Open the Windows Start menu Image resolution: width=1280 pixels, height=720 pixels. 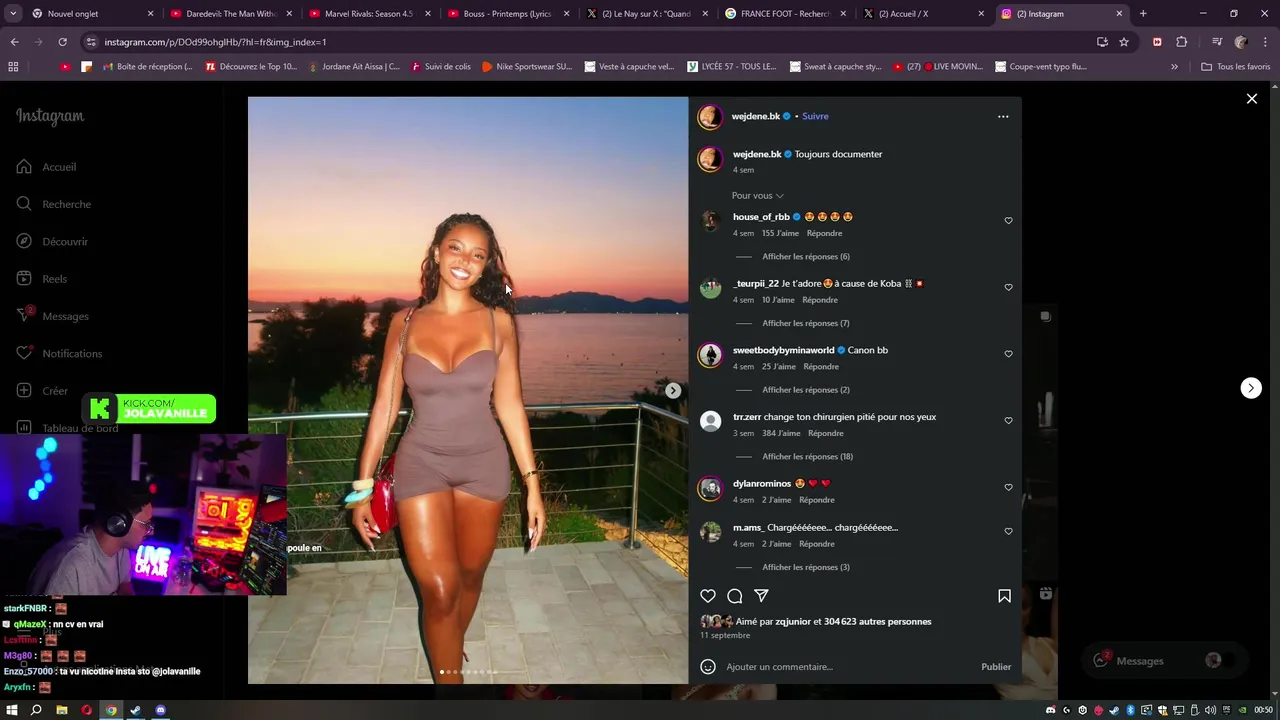pyautogui.click(x=11, y=710)
